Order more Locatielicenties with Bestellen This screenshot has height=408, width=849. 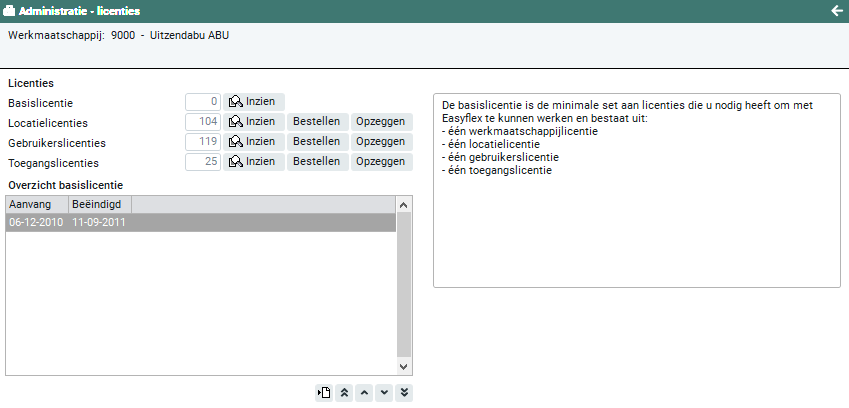[316, 121]
